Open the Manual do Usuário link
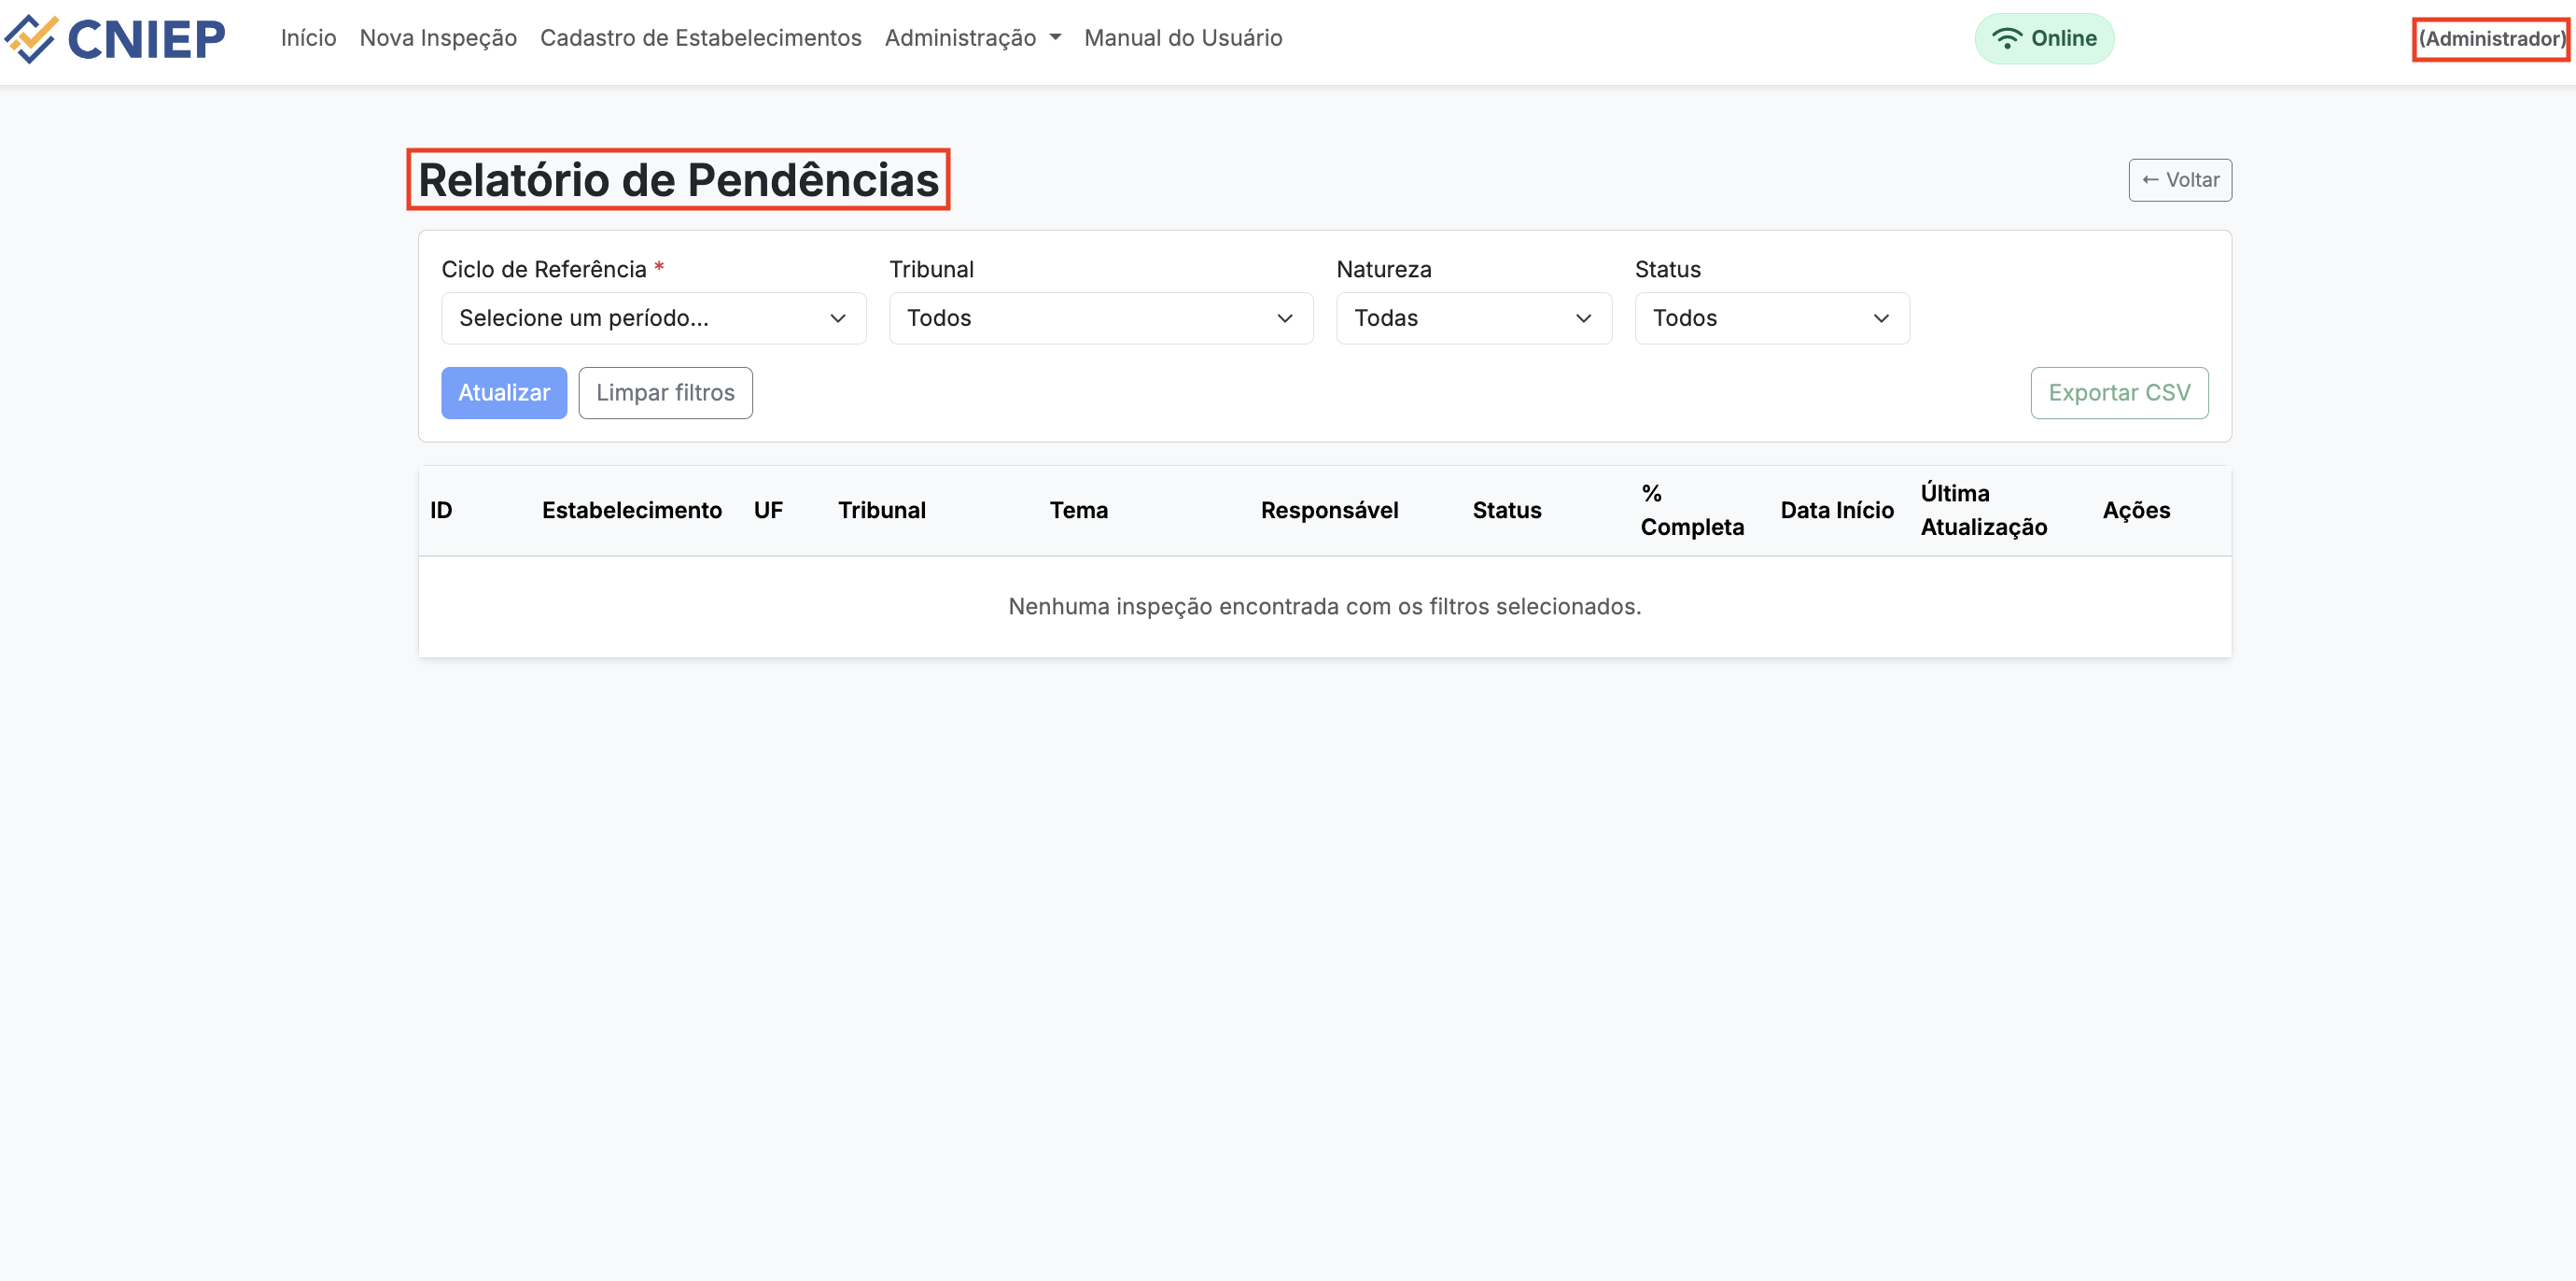The image size is (2576, 1281). [x=1182, y=38]
